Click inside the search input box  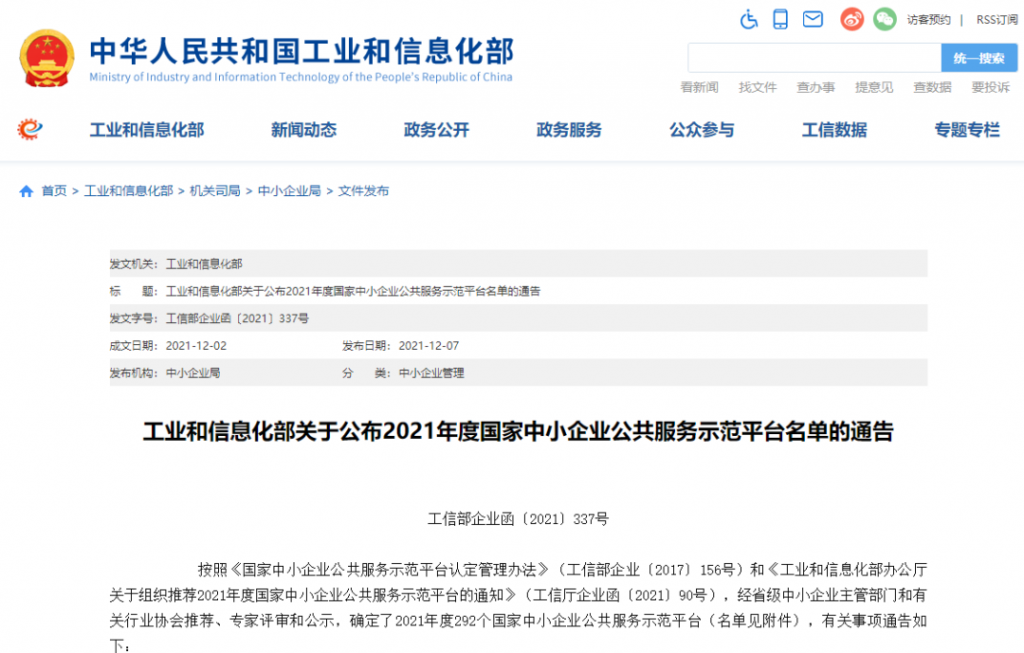pyautogui.click(x=814, y=59)
